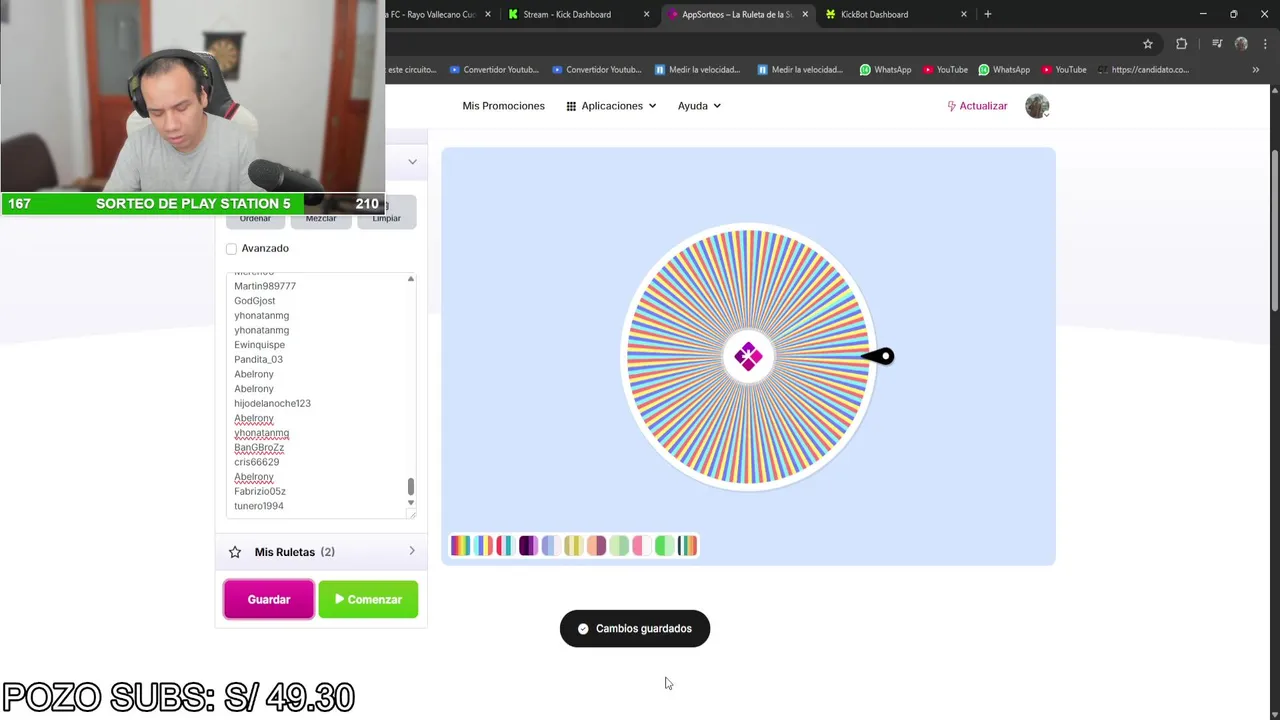Enable the Avanzado checkbox
This screenshot has height=720, width=1280.
231,249
